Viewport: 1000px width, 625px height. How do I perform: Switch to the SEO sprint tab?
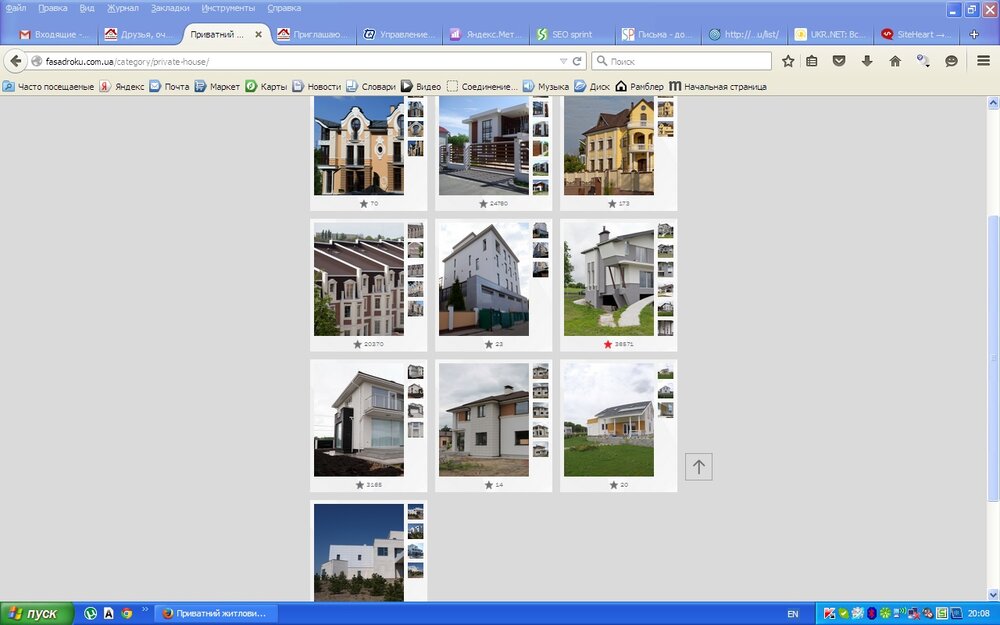tap(572, 34)
